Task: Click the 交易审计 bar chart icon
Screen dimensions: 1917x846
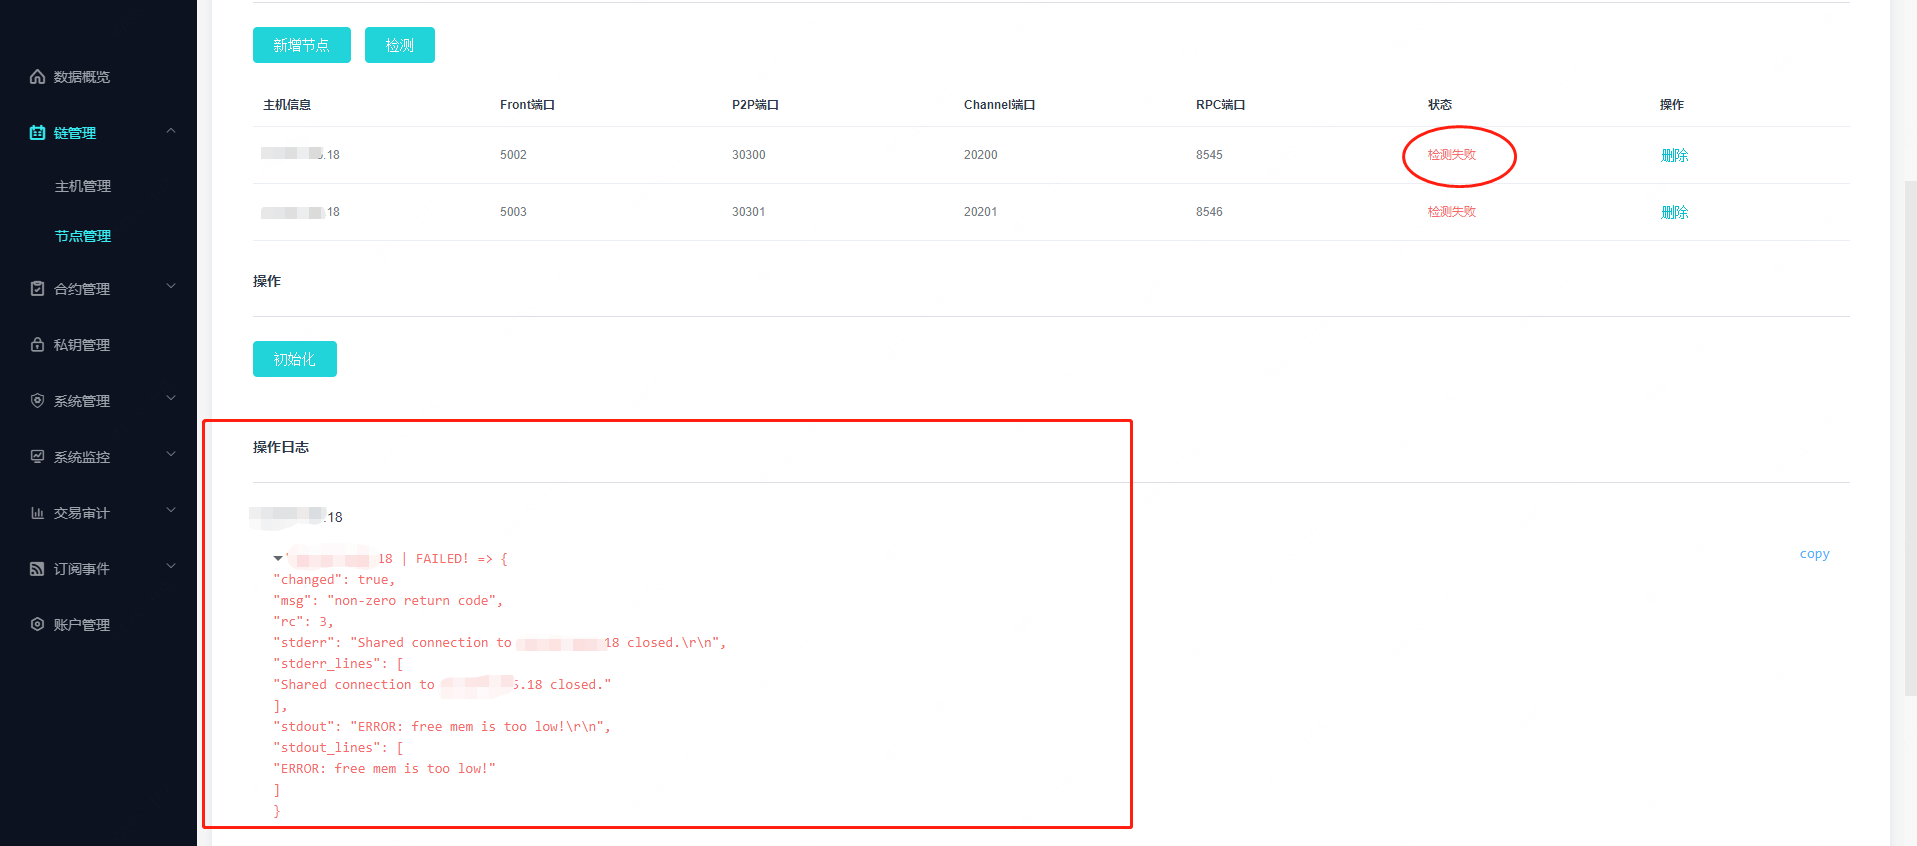Action: [x=37, y=513]
